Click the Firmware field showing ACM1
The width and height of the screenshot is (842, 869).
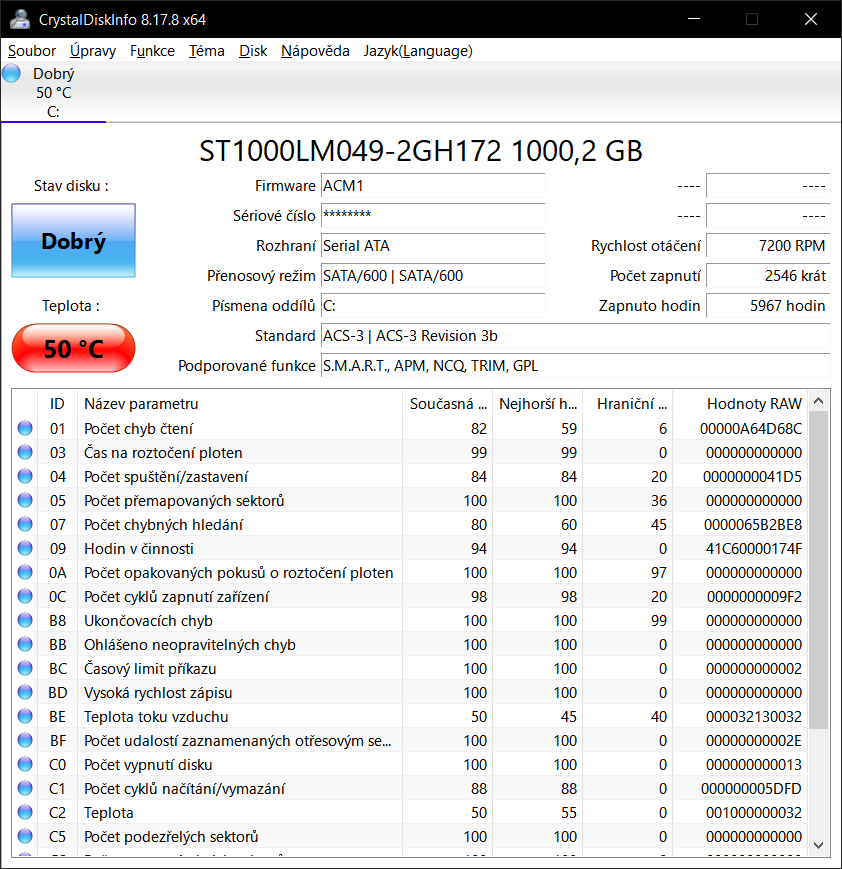click(x=432, y=187)
